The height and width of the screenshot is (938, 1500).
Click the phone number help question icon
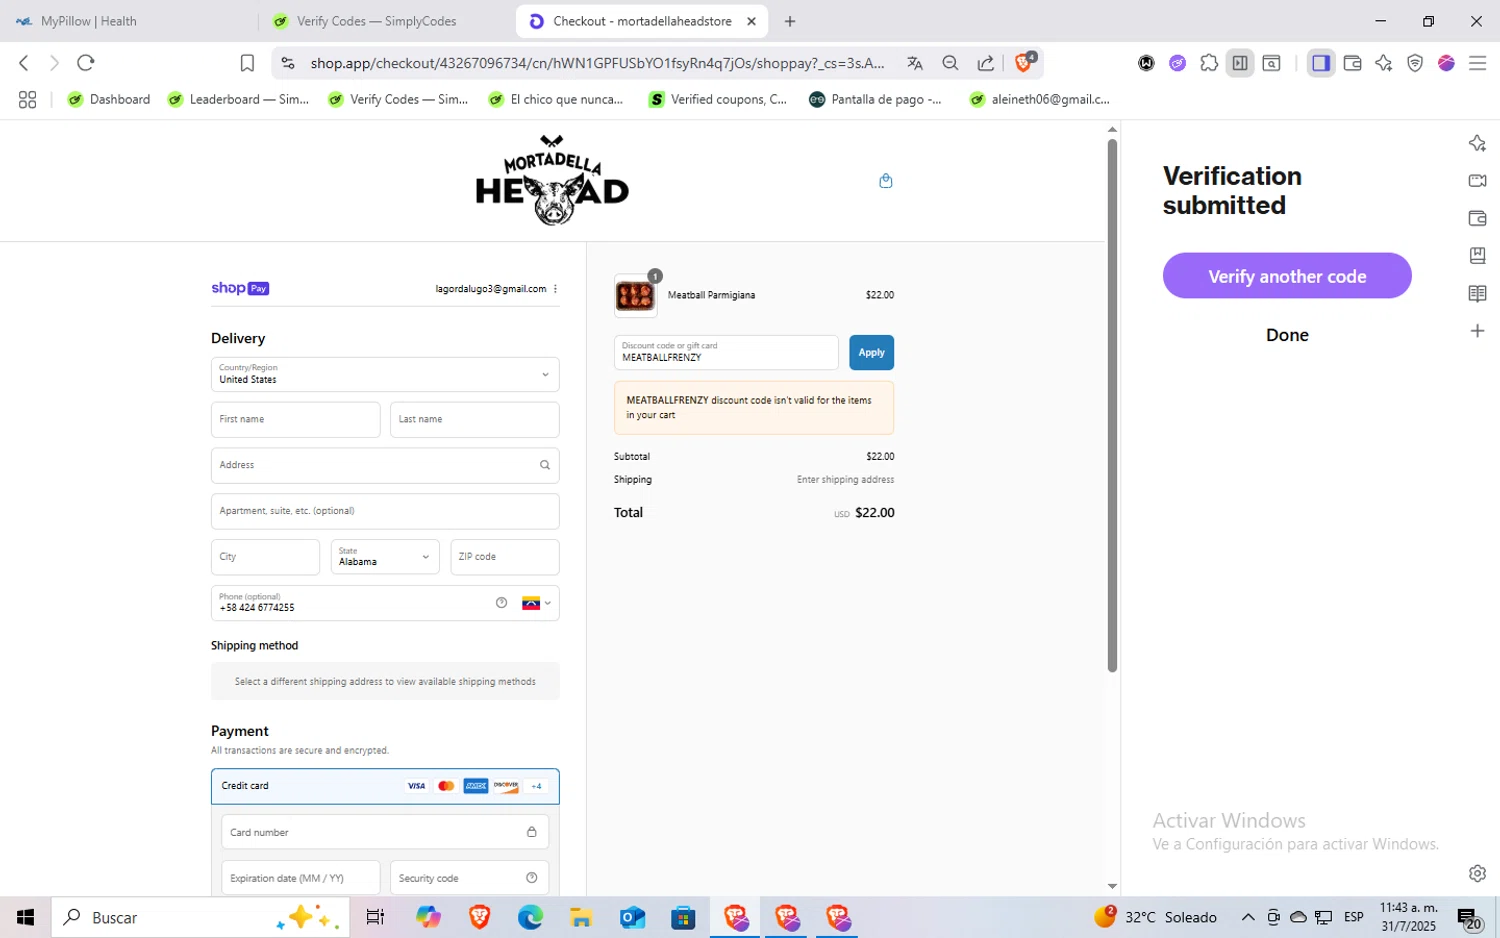pyautogui.click(x=501, y=603)
